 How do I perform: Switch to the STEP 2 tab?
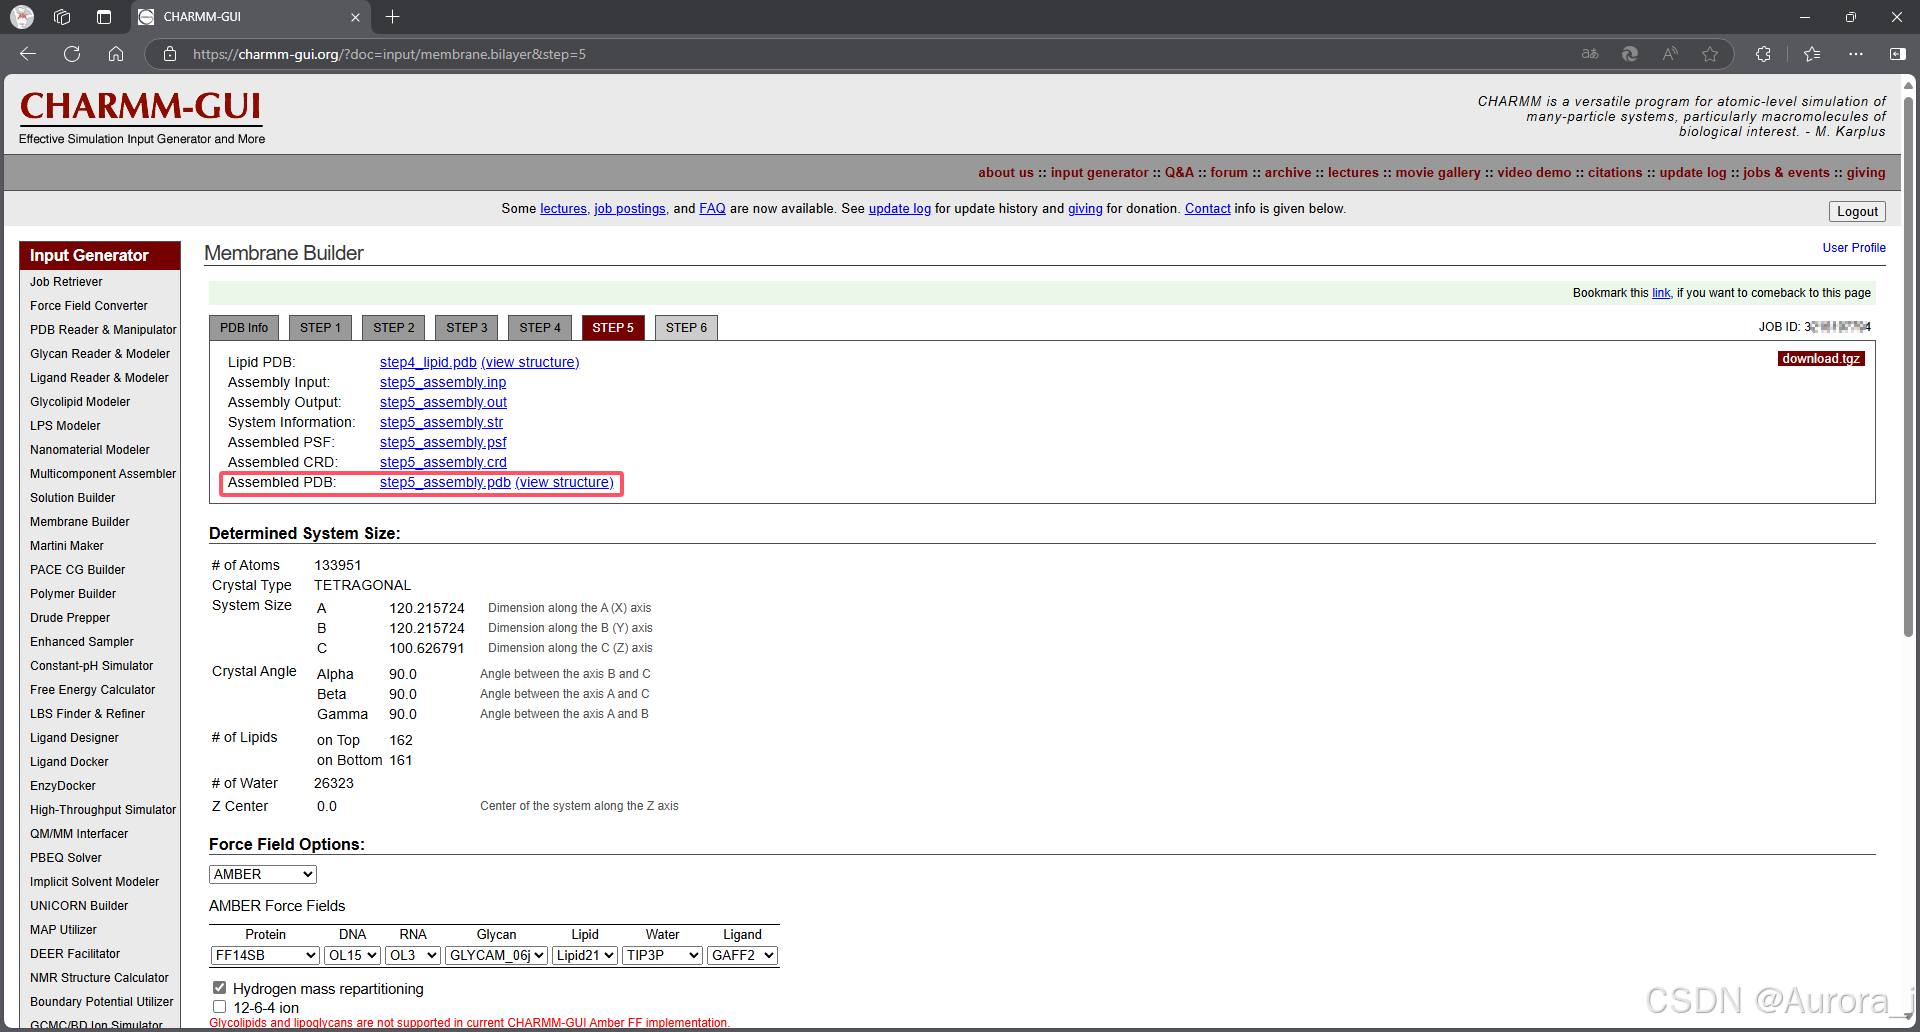tap(393, 328)
